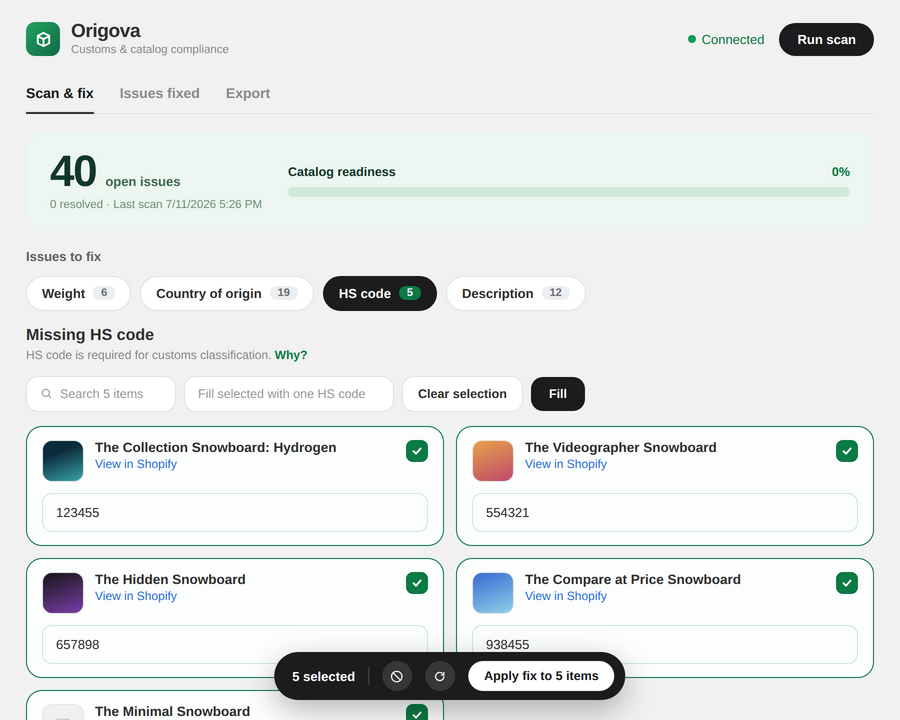Viewport: 900px width, 720px height.
Task: Select the Weight issue filter
Action: tap(78, 293)
